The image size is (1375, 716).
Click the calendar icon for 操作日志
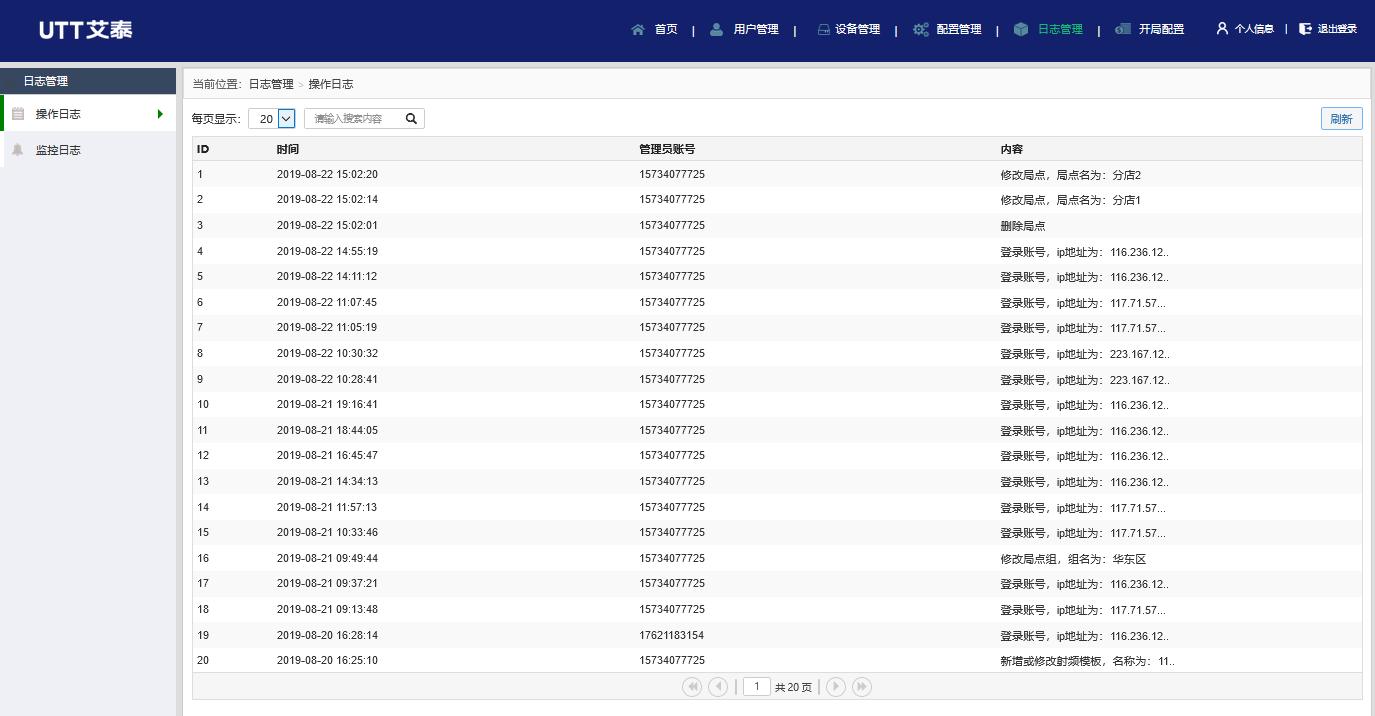pyautogui.click(x=17, y=113)
